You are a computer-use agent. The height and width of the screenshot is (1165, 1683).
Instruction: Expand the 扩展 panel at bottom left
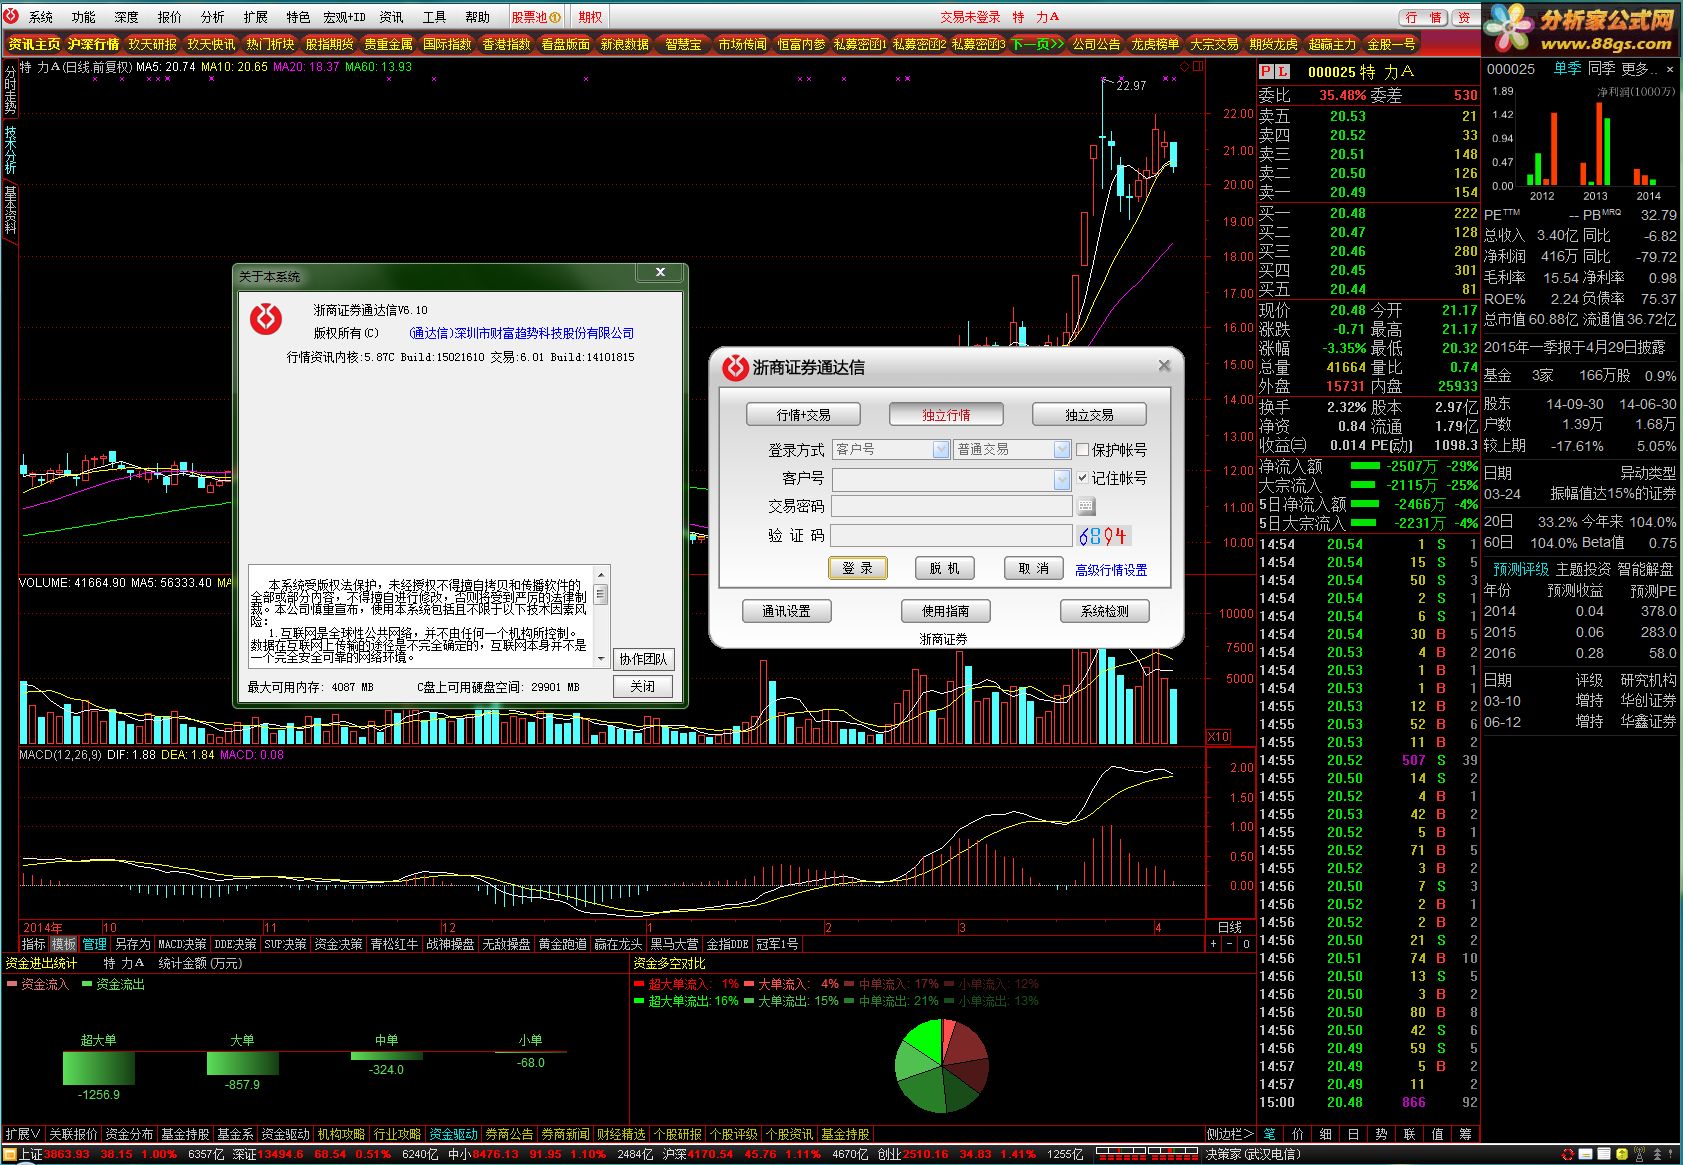coord(22,1134)
